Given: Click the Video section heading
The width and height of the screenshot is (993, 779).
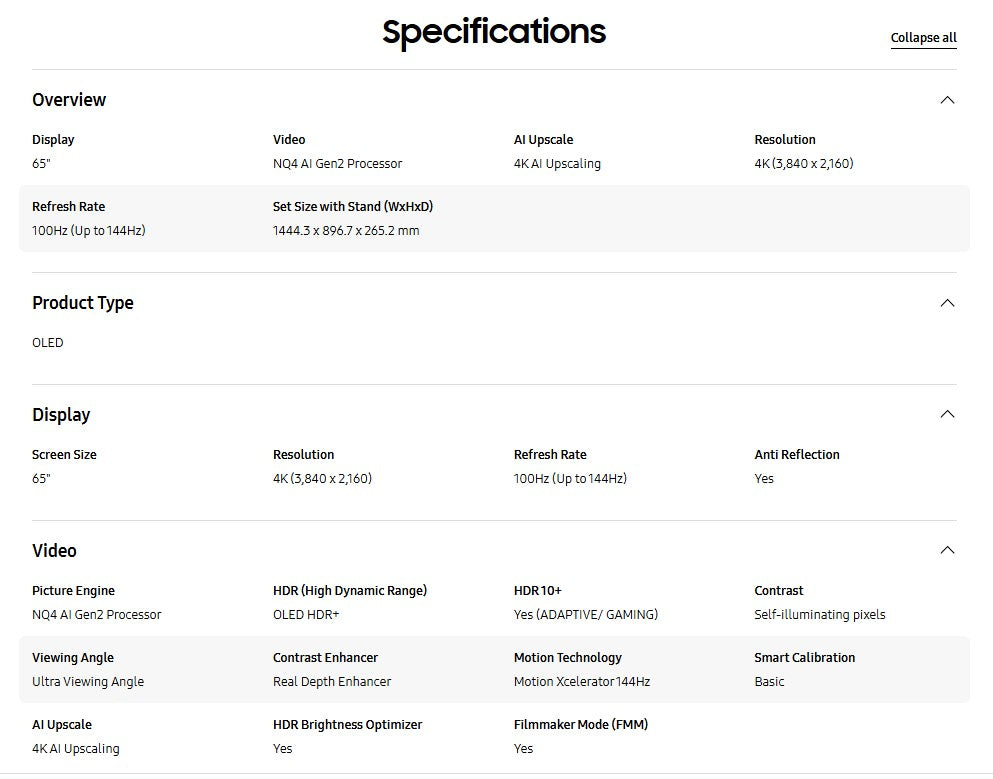Looking at the screenshot, I should [x=54, y=551].
